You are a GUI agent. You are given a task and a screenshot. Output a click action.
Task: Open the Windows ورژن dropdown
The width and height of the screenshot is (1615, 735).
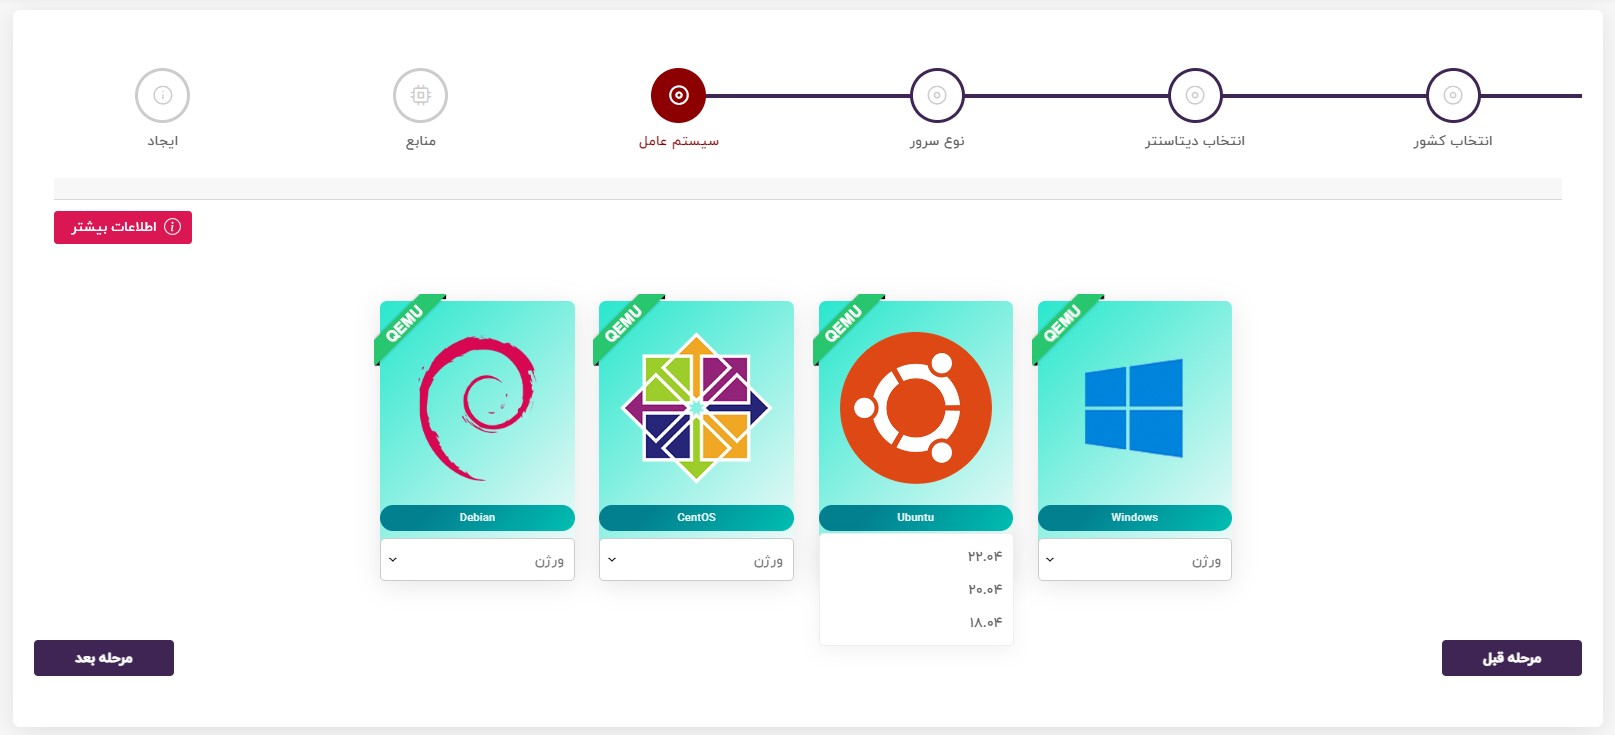coord(1135,560)
